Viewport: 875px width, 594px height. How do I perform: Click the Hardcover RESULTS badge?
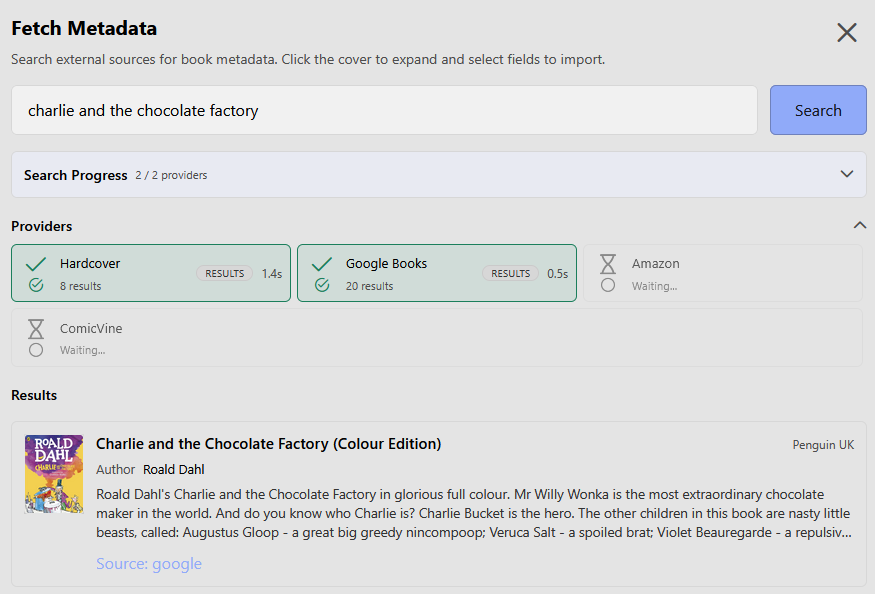point(225,273)
